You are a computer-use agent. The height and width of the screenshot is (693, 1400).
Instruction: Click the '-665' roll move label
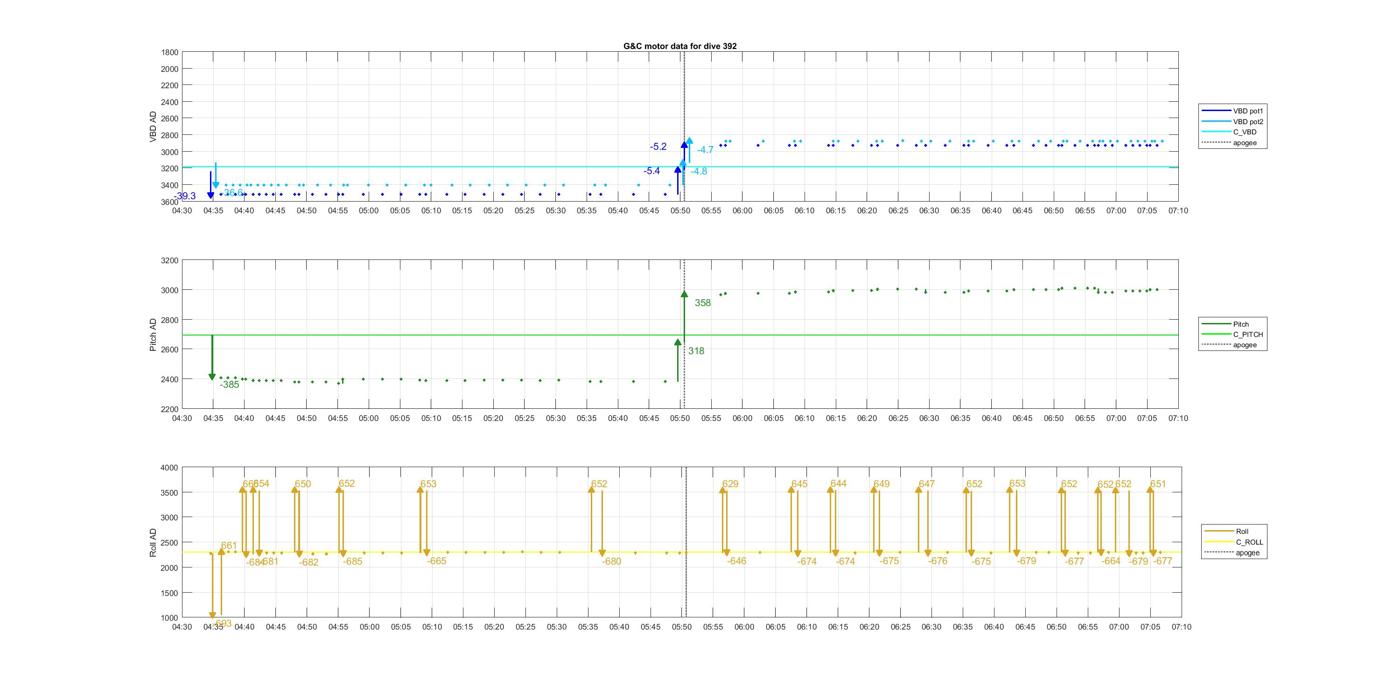(x=437, y=561)
